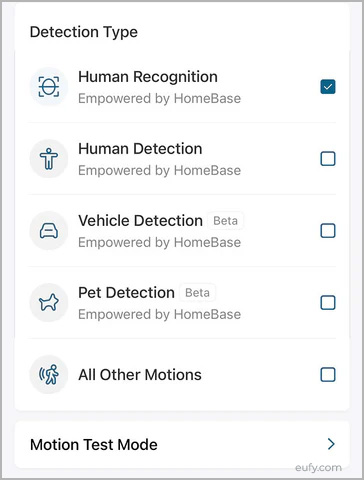
Task: Tap the Vehicle Detection title text
Action: [x=140, y=221]
